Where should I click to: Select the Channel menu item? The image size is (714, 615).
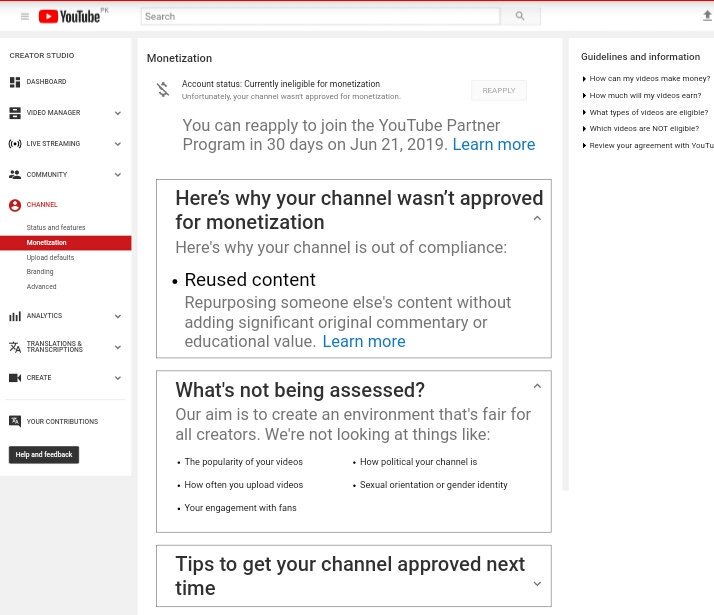[42, 205]
